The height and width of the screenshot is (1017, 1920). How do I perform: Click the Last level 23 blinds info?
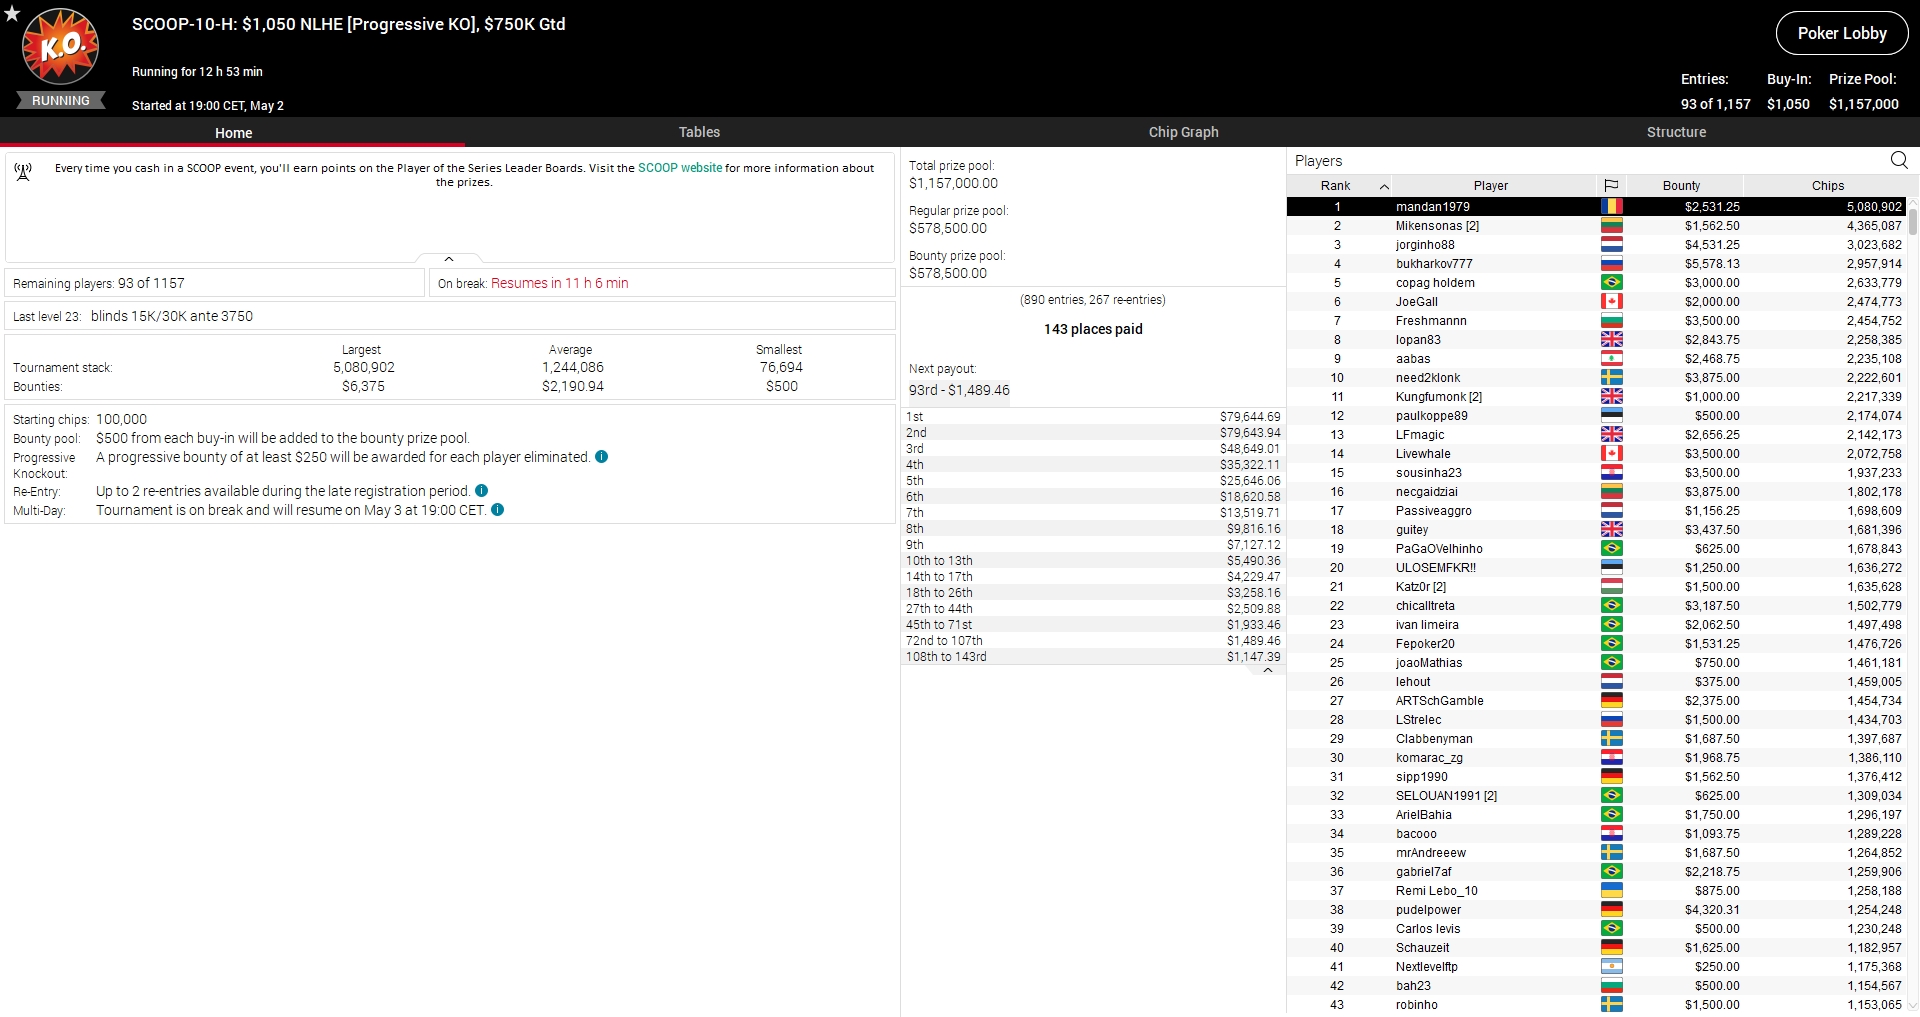pos(450,316)
